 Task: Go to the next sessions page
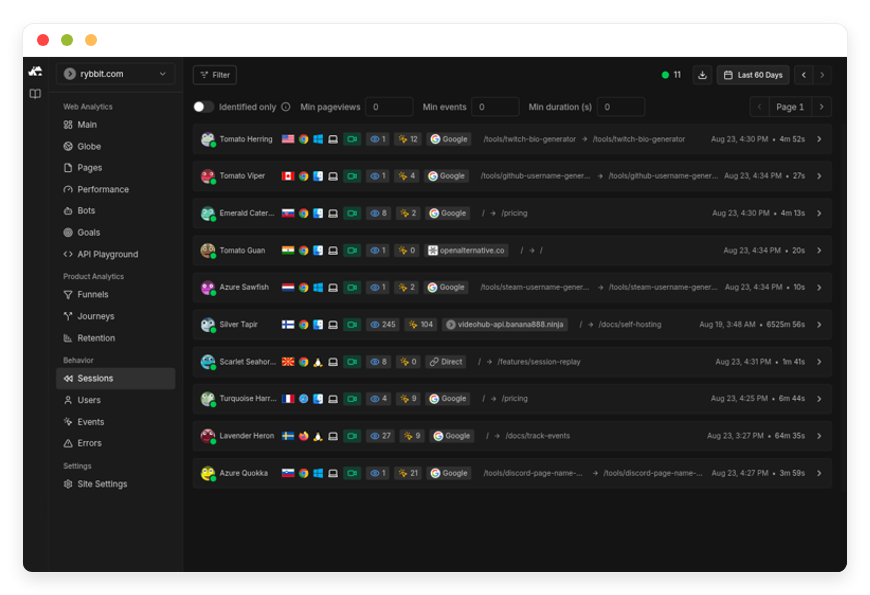822,107
